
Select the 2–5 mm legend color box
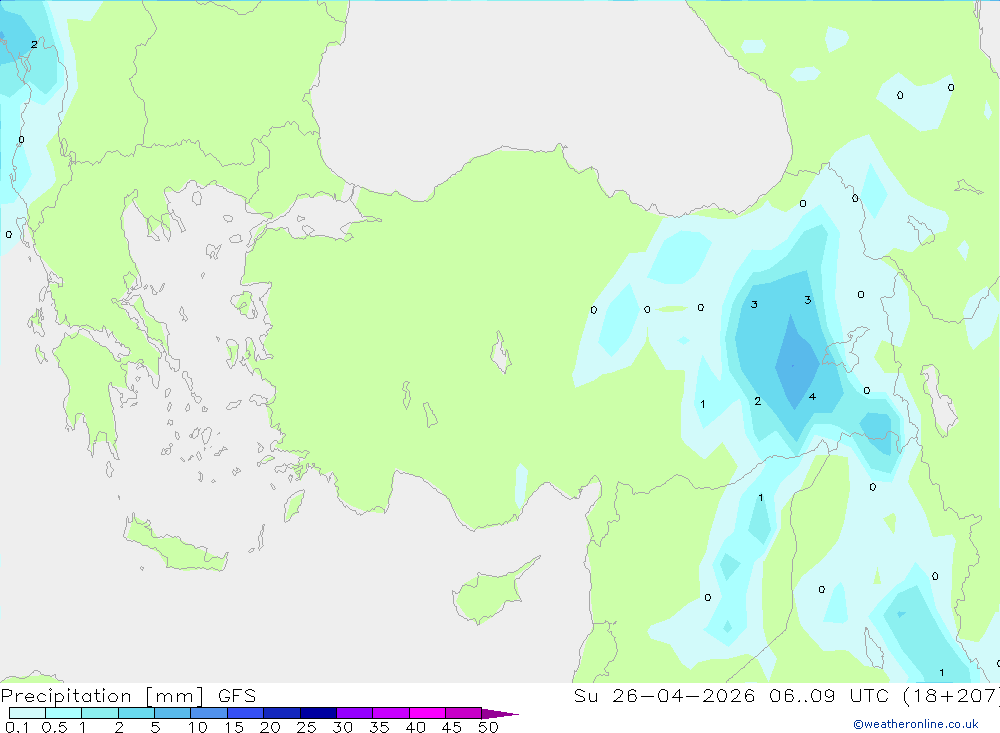136,713
